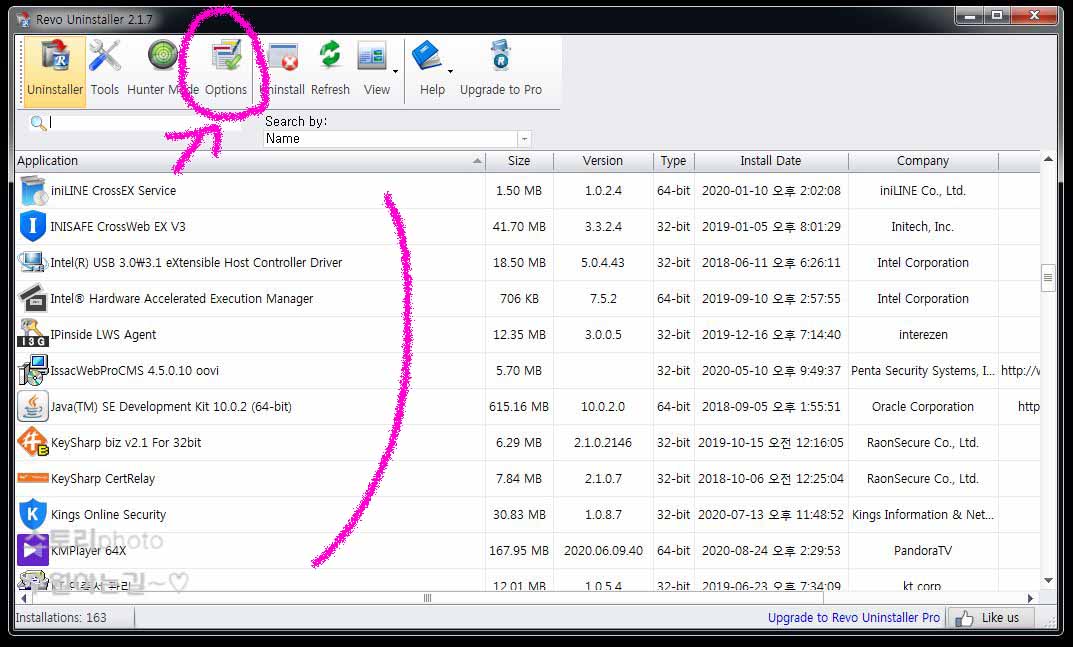Refresh the installed programs list
1073x647 pixels.
coord(331,56)
